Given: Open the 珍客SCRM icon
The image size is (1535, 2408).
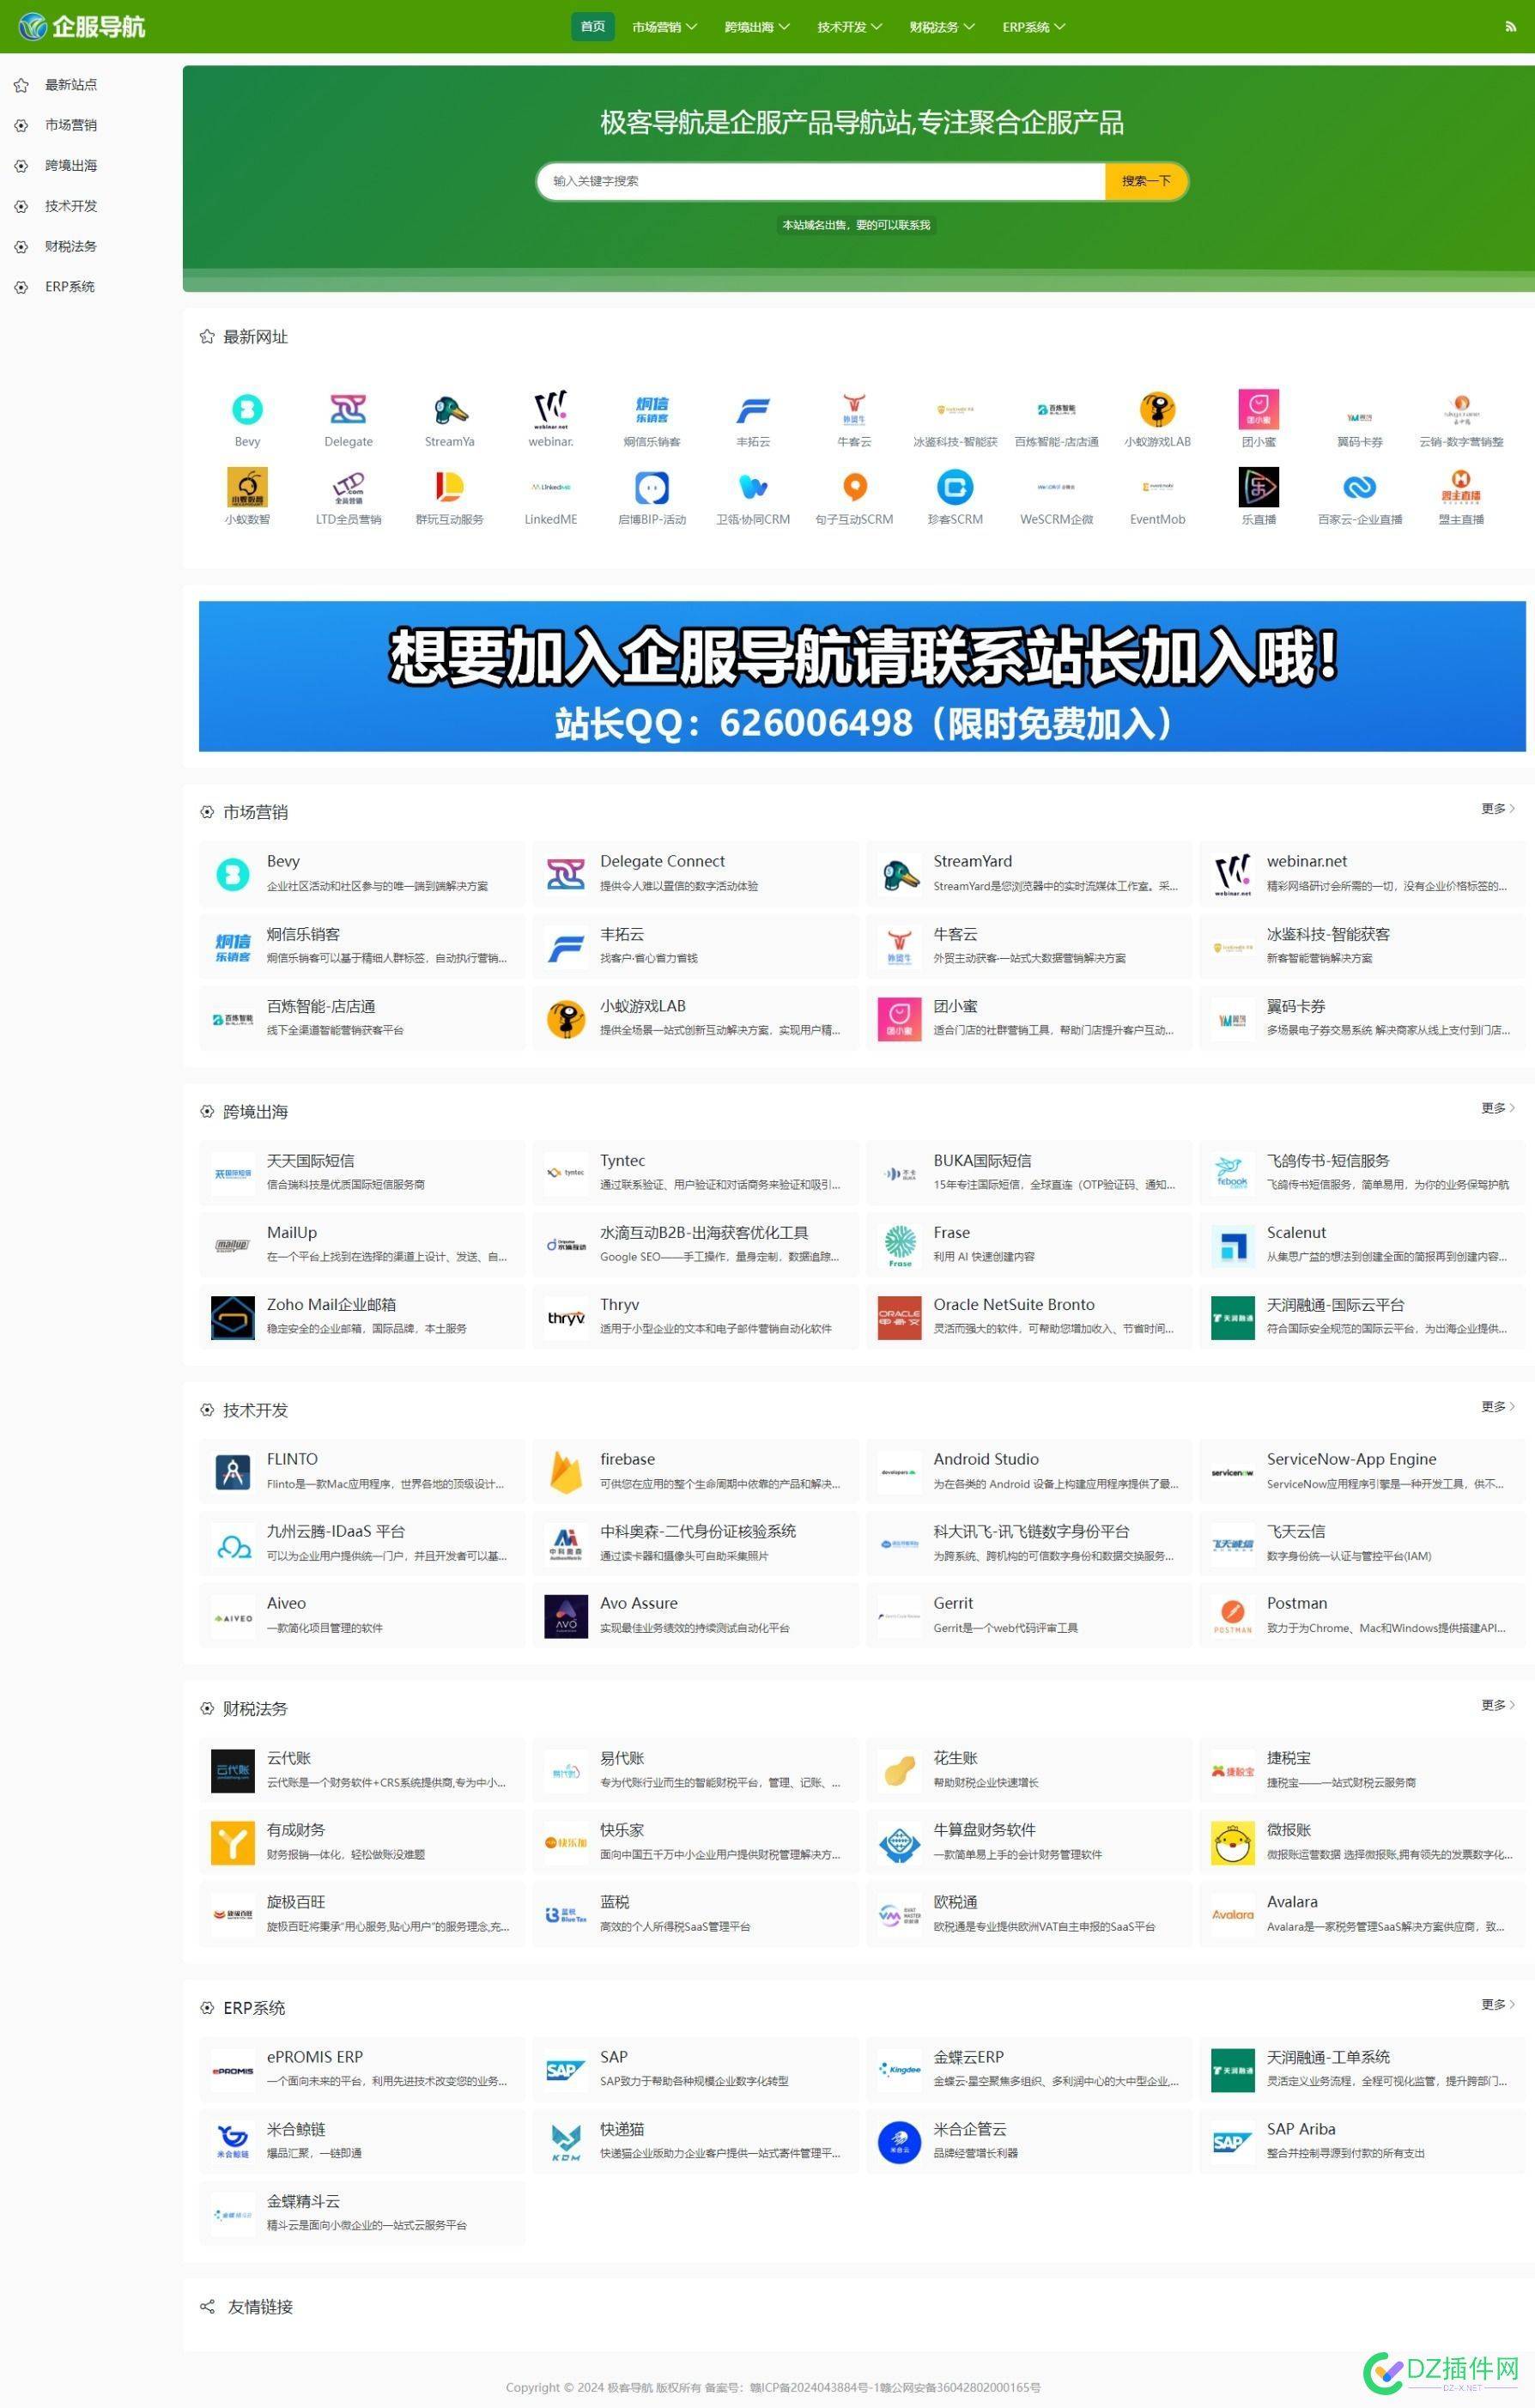Looking at the screenshot, I should pyautogui.click(x=955, y=487).
